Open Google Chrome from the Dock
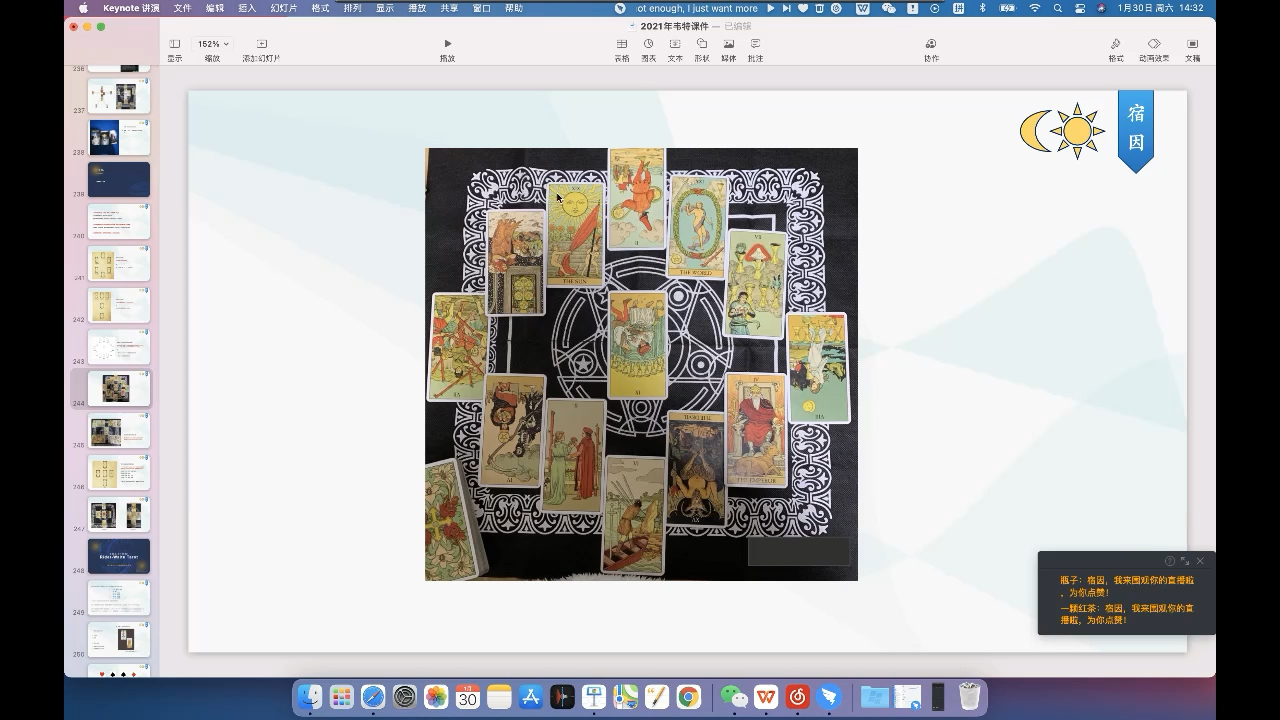This screenshot has height=720, width=1280. 688,697
